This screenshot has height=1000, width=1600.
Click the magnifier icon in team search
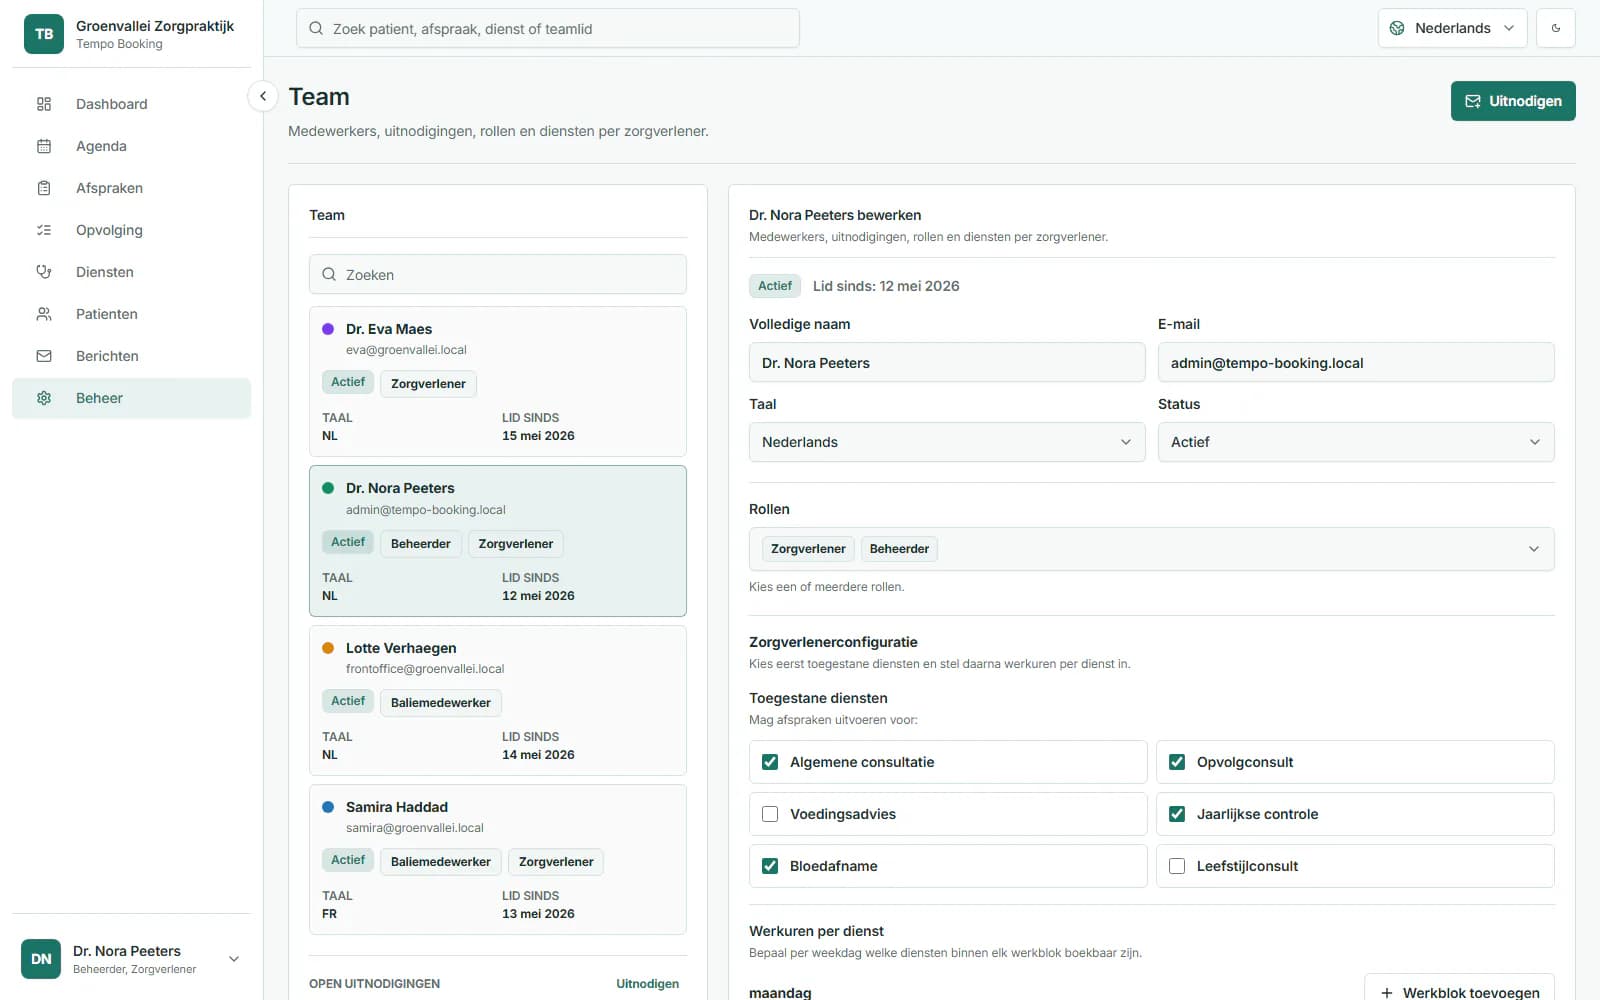pyautogui.click(x=329, y=274)
